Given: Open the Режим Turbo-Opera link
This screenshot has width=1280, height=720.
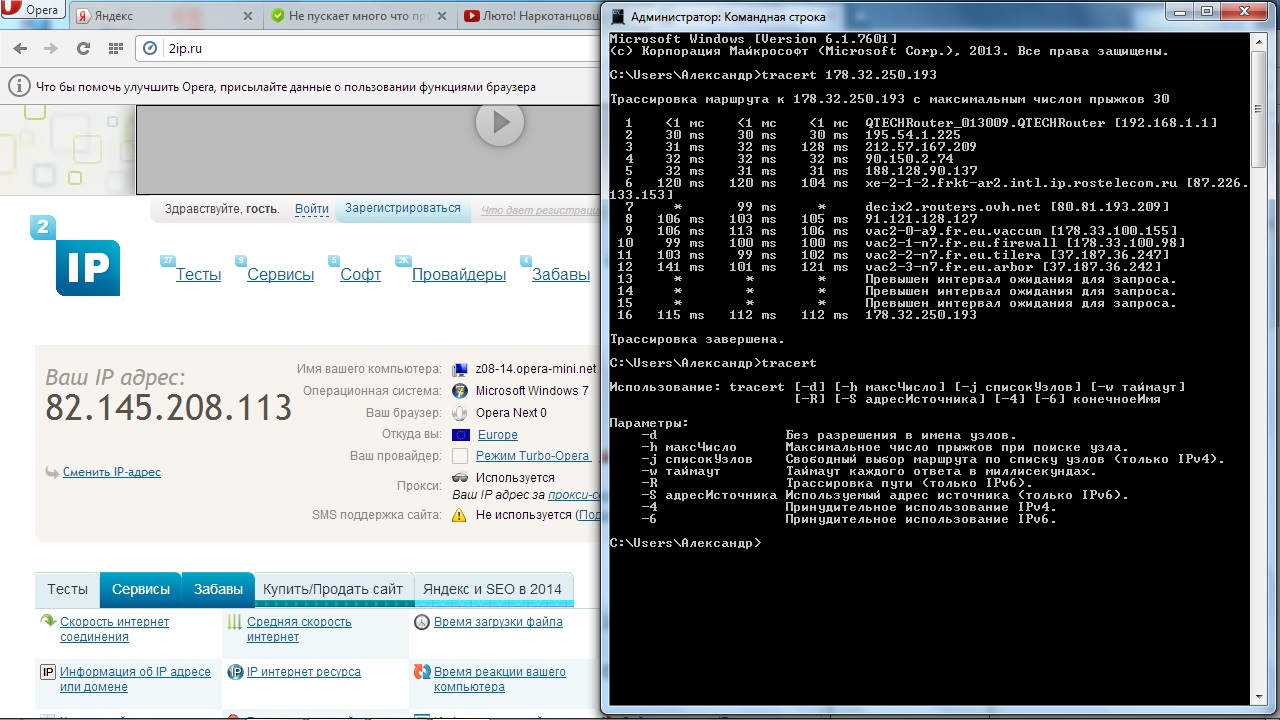Looking at the screenshot, I should point(533,456).
